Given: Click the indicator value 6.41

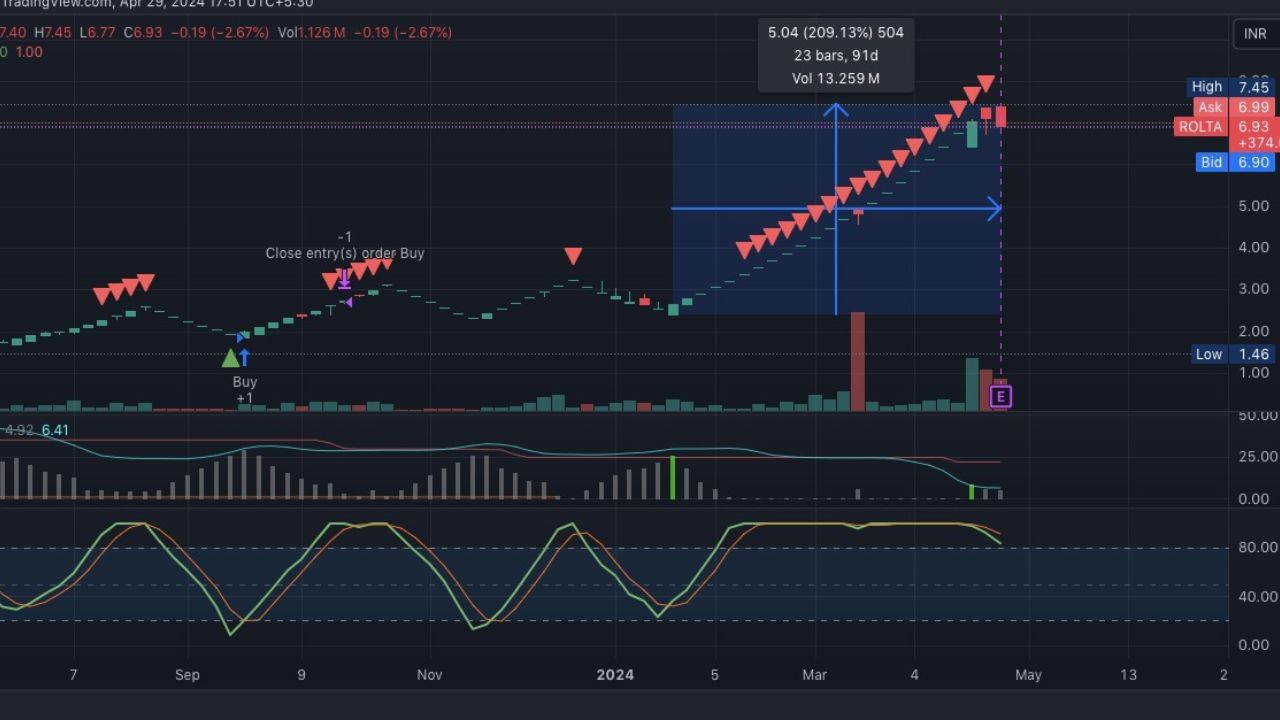Looking at the screenshot, I should (x=55, y=430).
